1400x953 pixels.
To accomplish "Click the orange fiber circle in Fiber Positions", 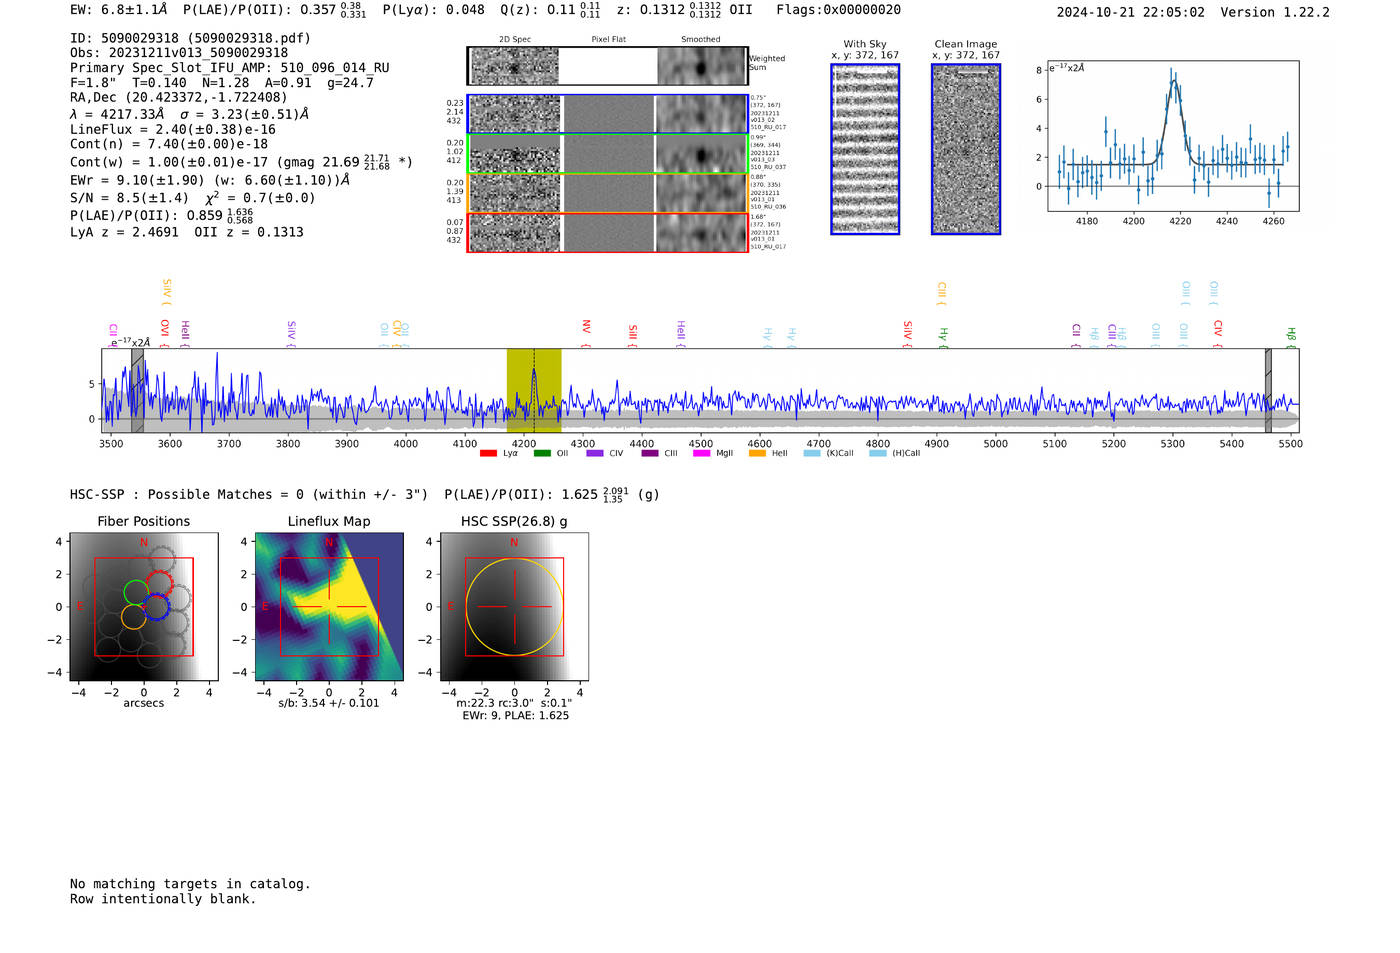I will click(x=134, y=617).
